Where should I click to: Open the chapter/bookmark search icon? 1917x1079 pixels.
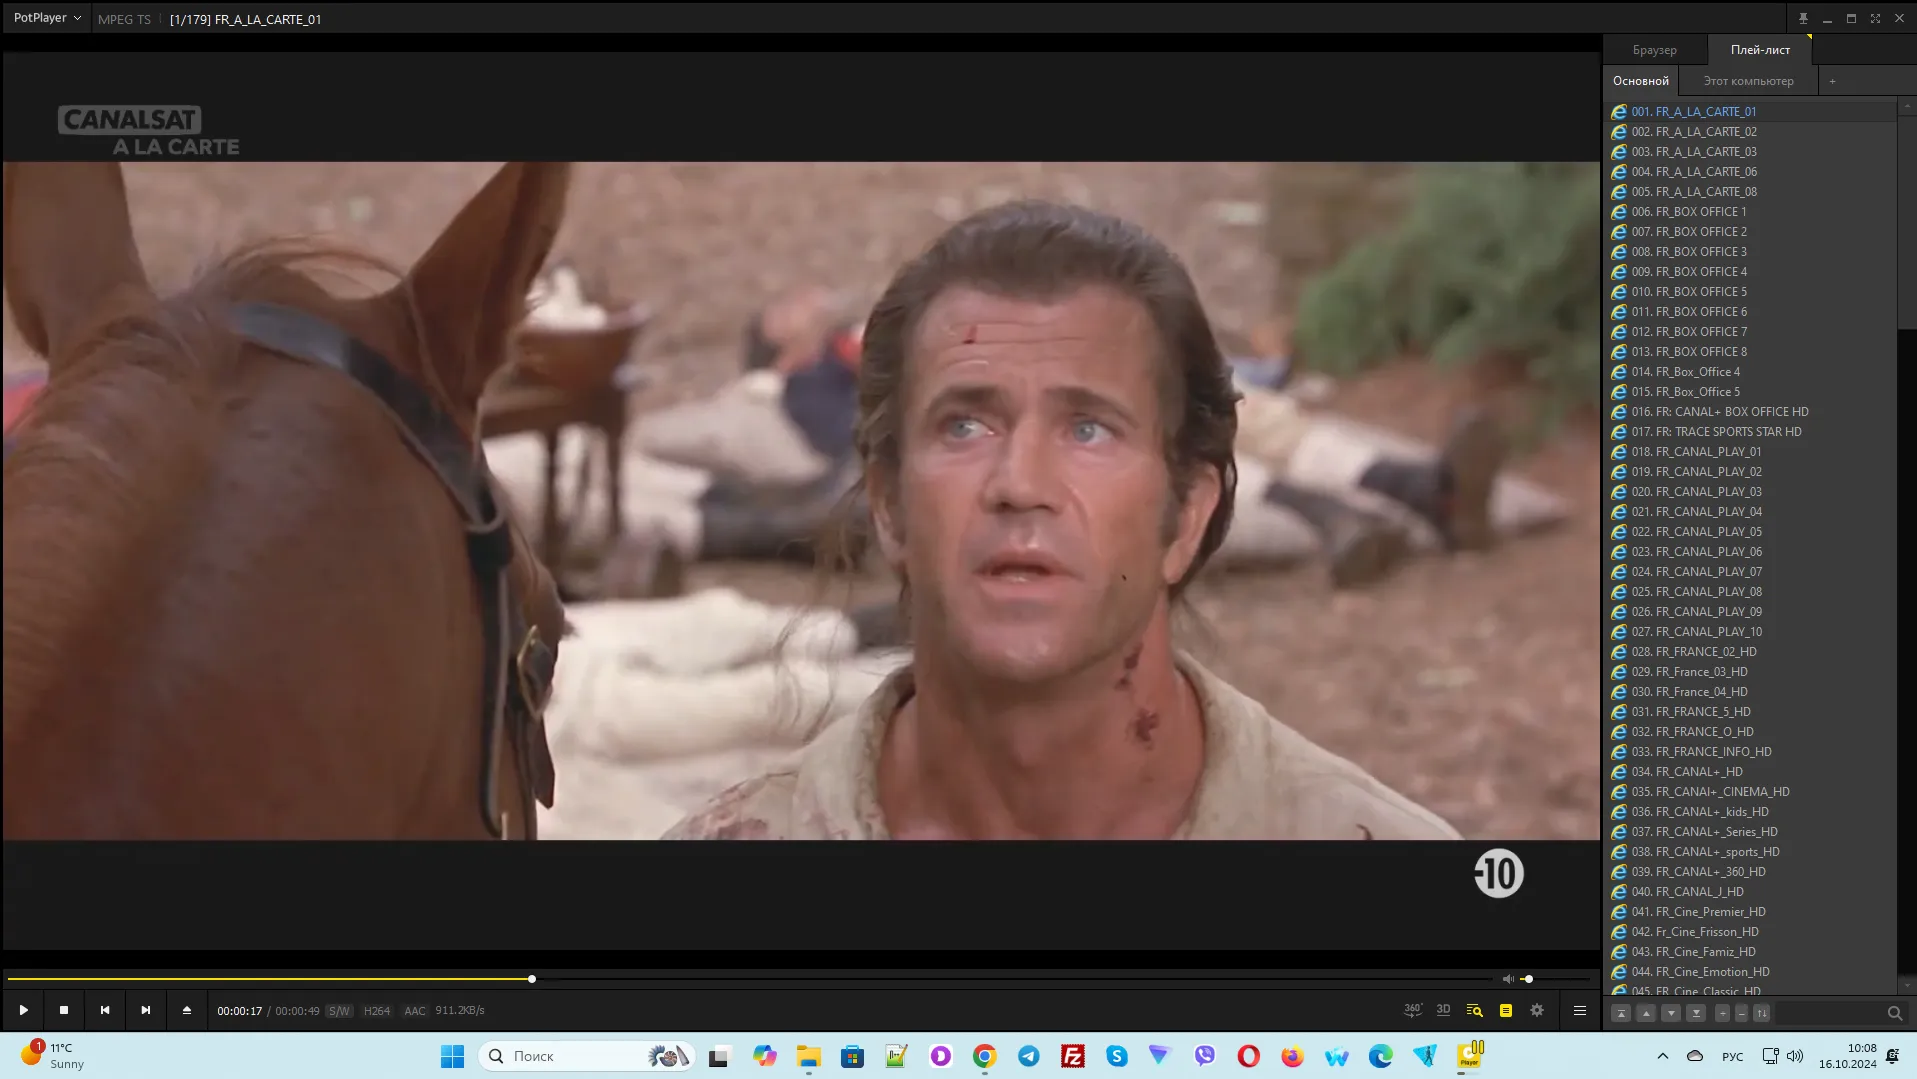click(x=1474, y=1010)
